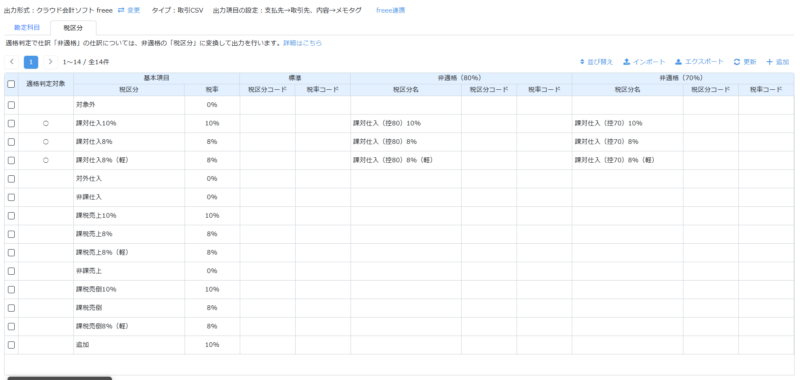Switch to the 勘定科目 tab
The image size is (800, 380).
[27, 28]
